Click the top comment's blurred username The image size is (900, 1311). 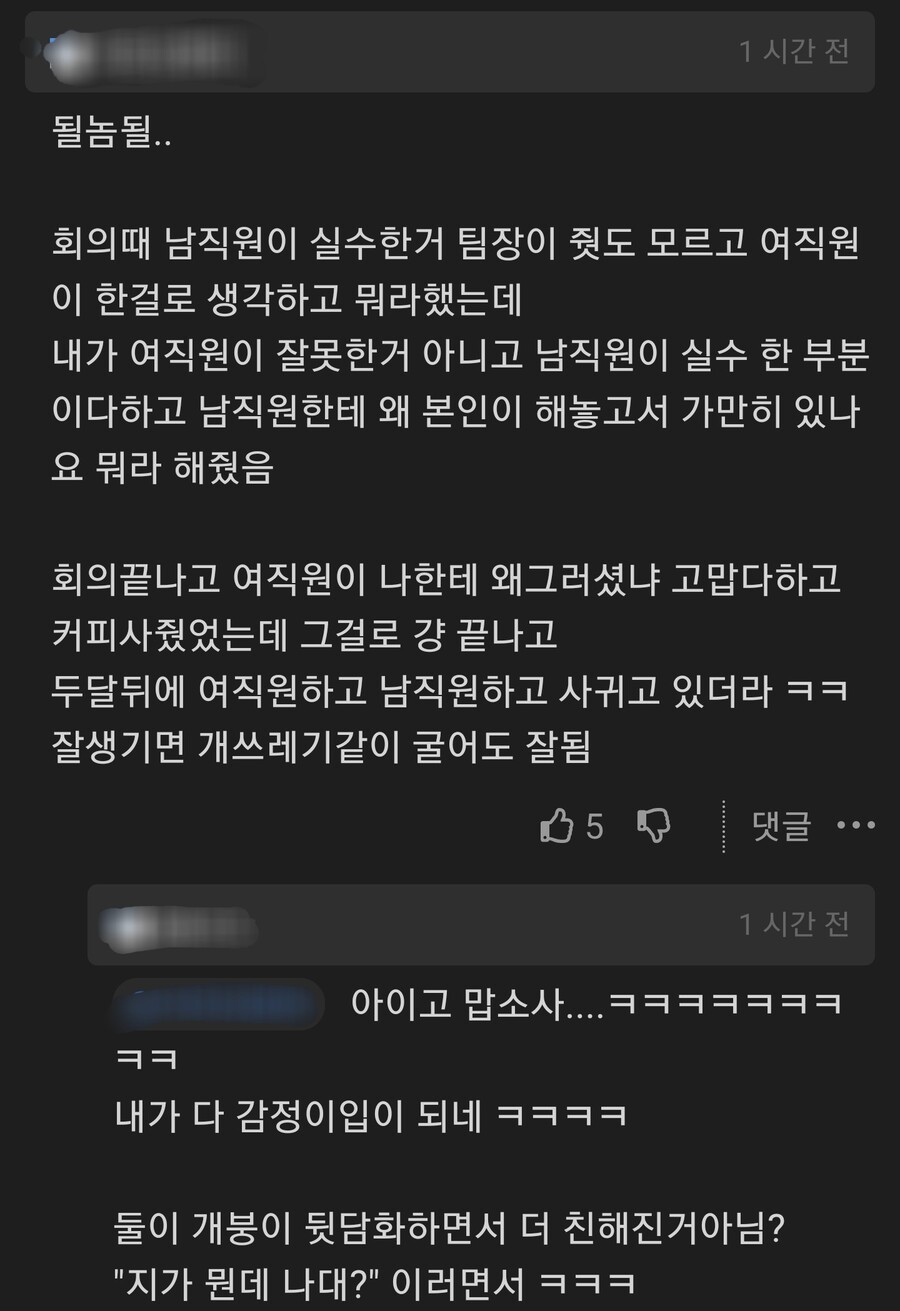[178, 53]
